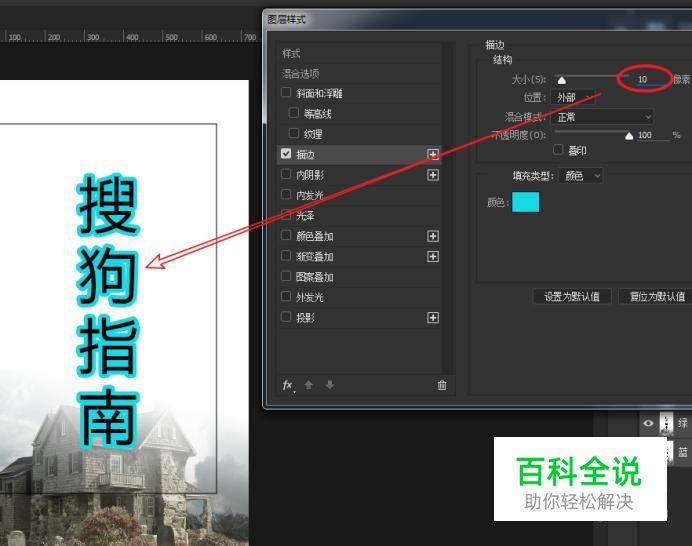Focus the opacity value field showing 100
Image resolution: width=692 pixels, height=546 pixels.
(x=652, y=135)
